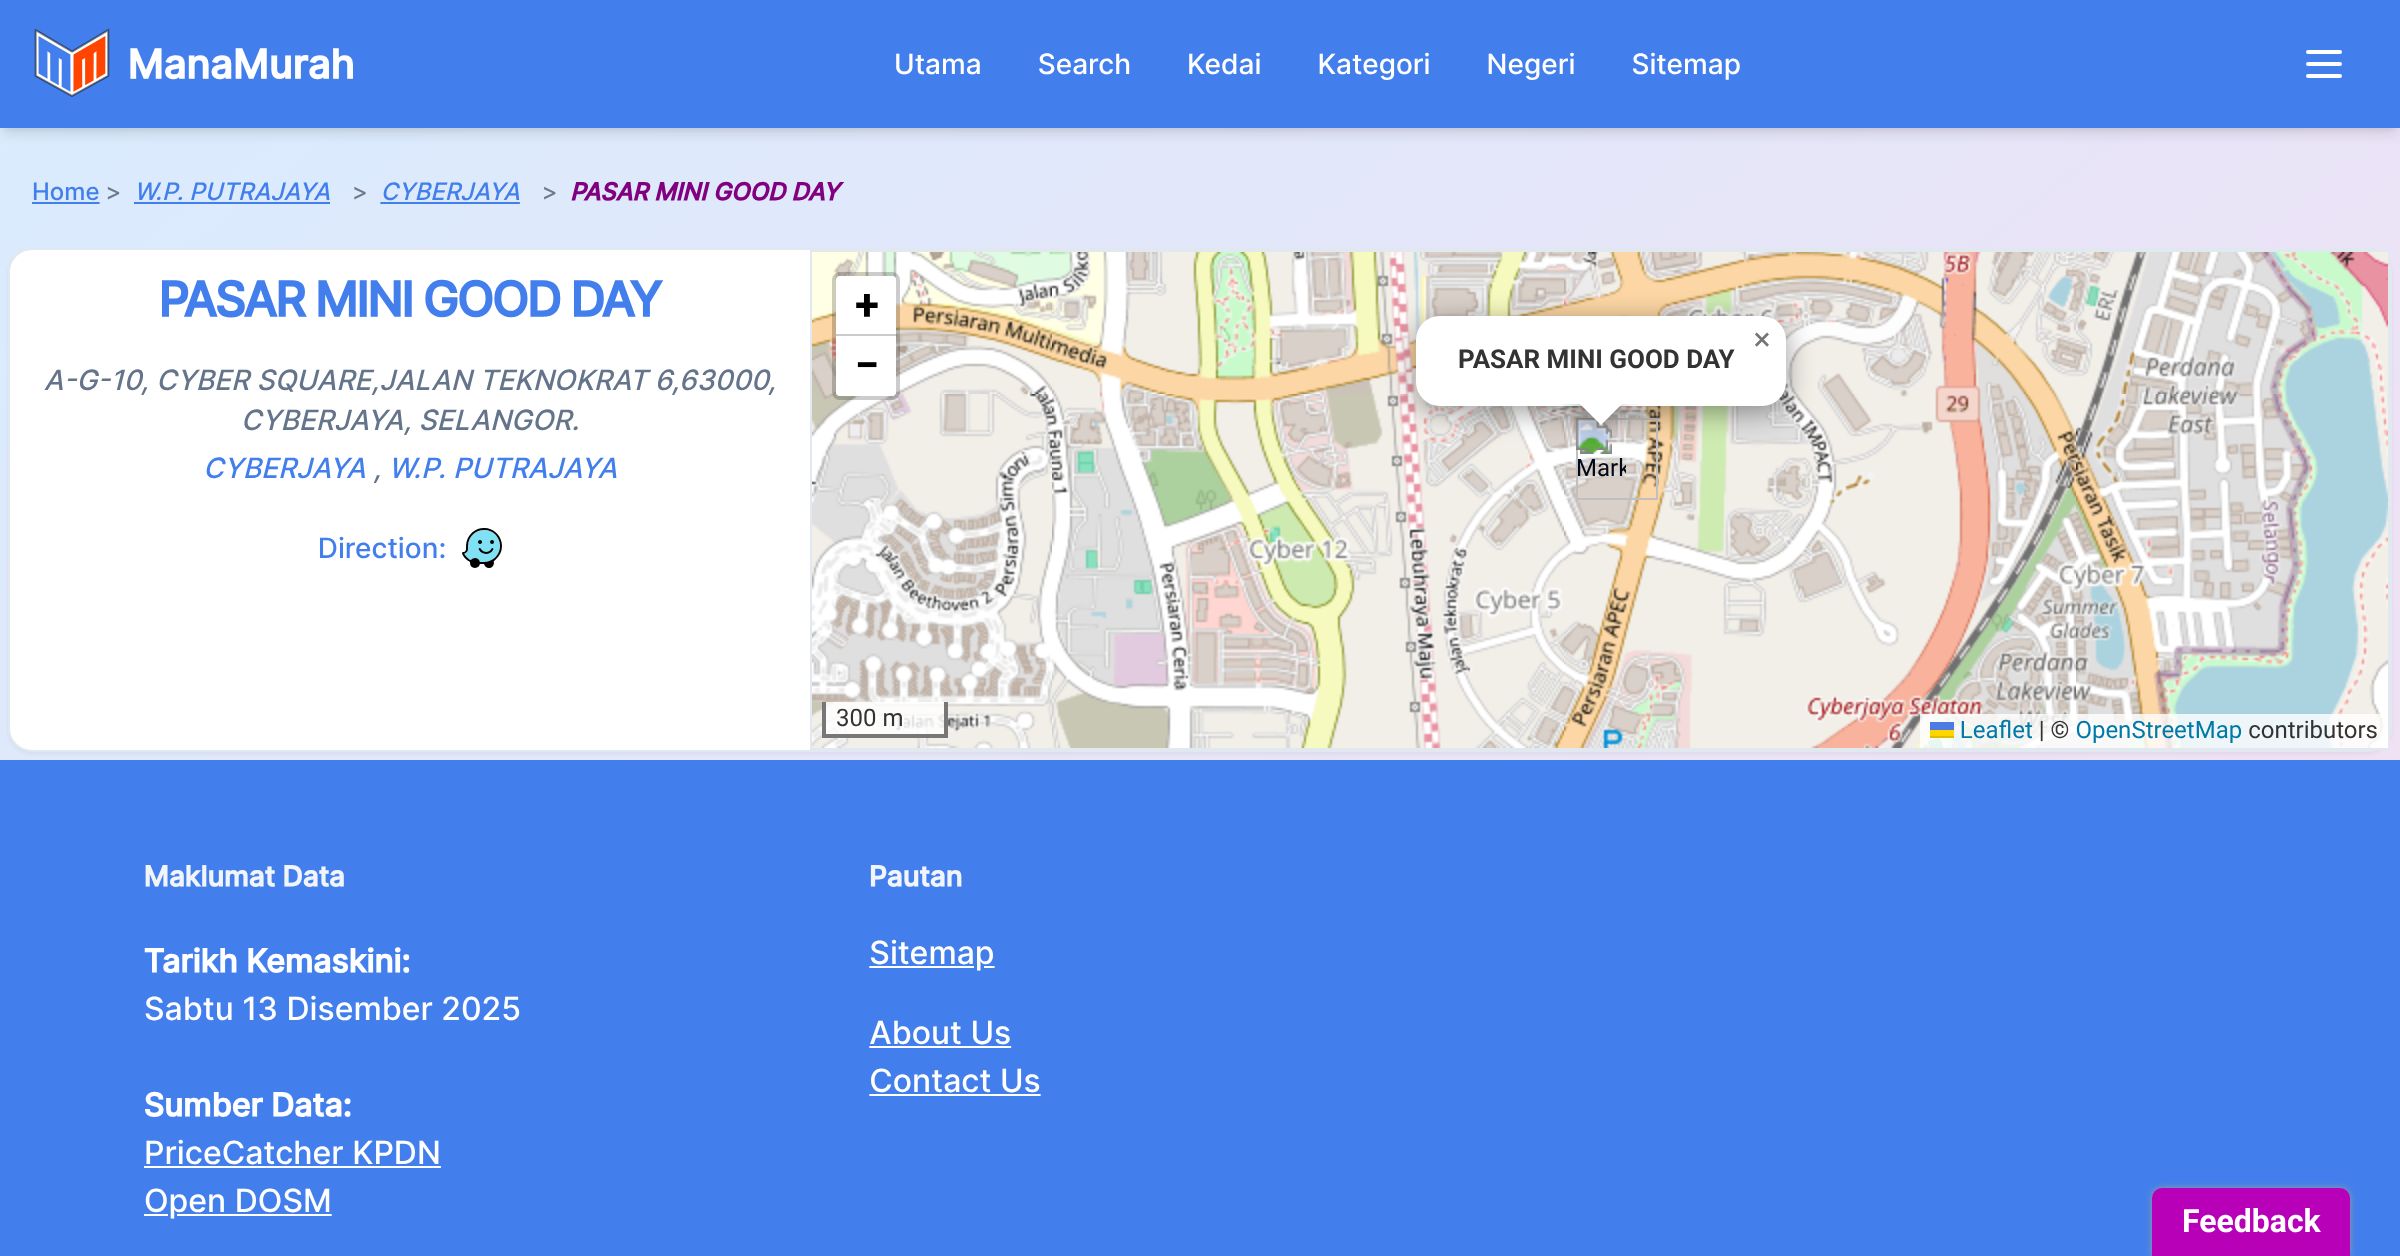
Task: Open the CYBERJAYA breadcrumb link
Action: (450, 191)
